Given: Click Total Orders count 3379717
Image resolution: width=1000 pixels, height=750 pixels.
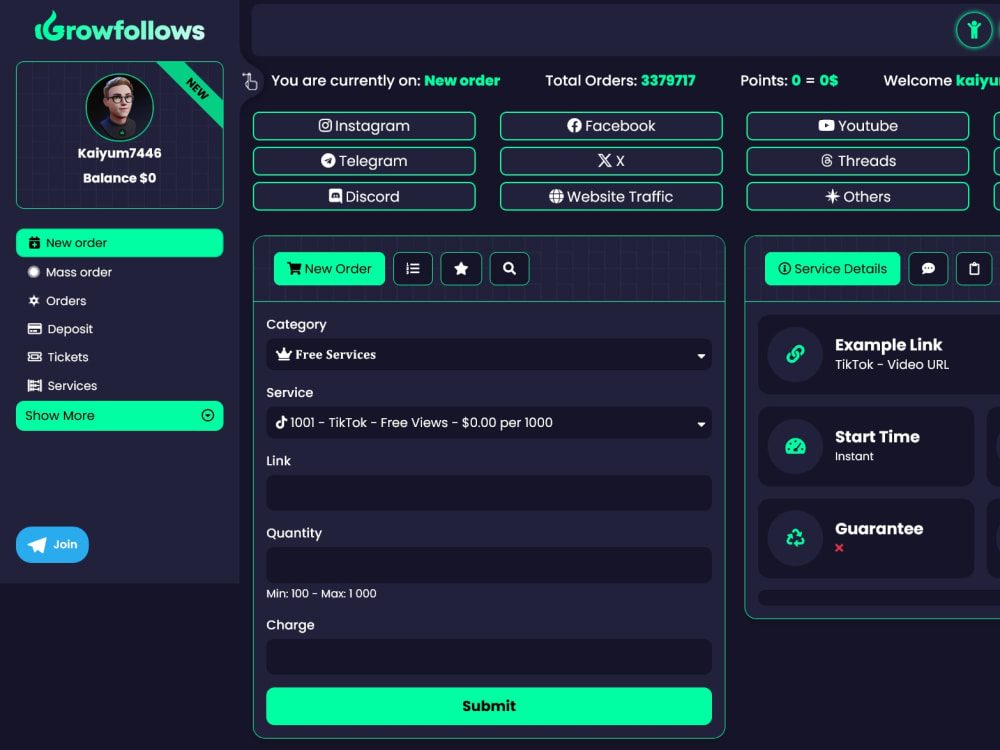Looking at the screenshot, I should coord(668,81).
